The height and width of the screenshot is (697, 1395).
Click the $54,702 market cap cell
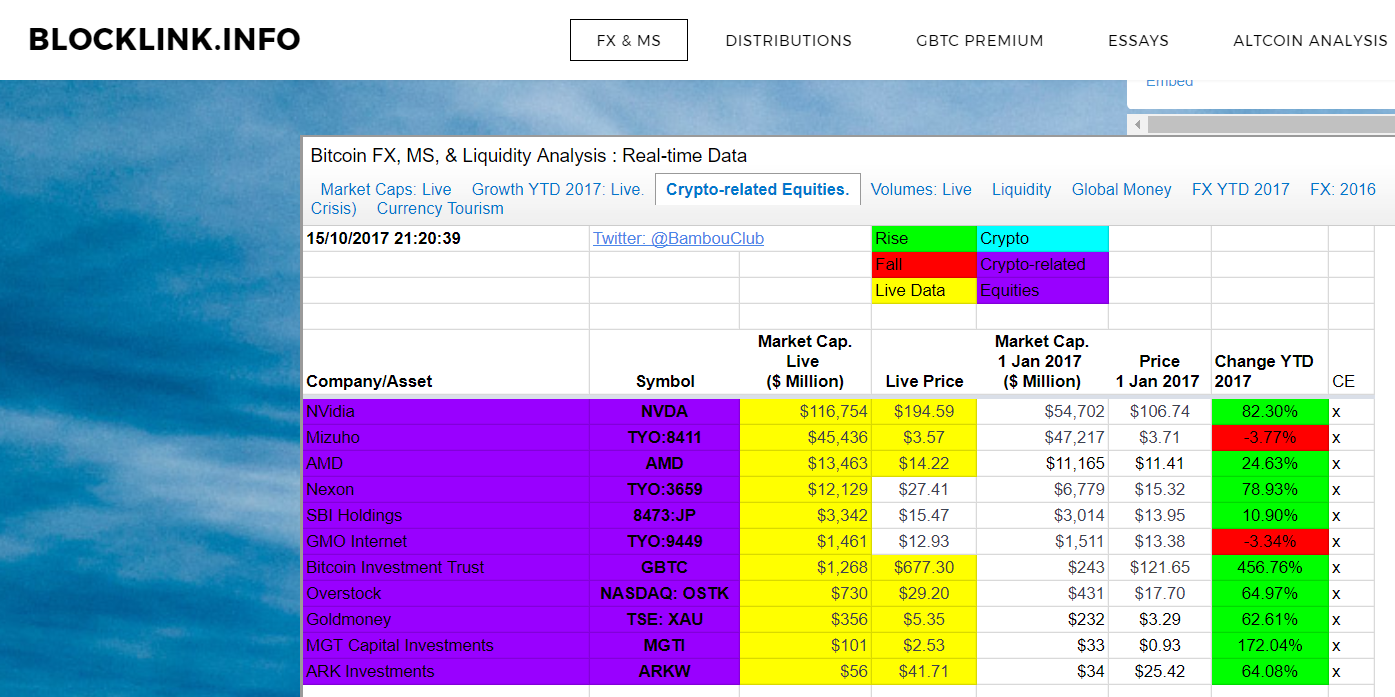[x=1043, y=411]
